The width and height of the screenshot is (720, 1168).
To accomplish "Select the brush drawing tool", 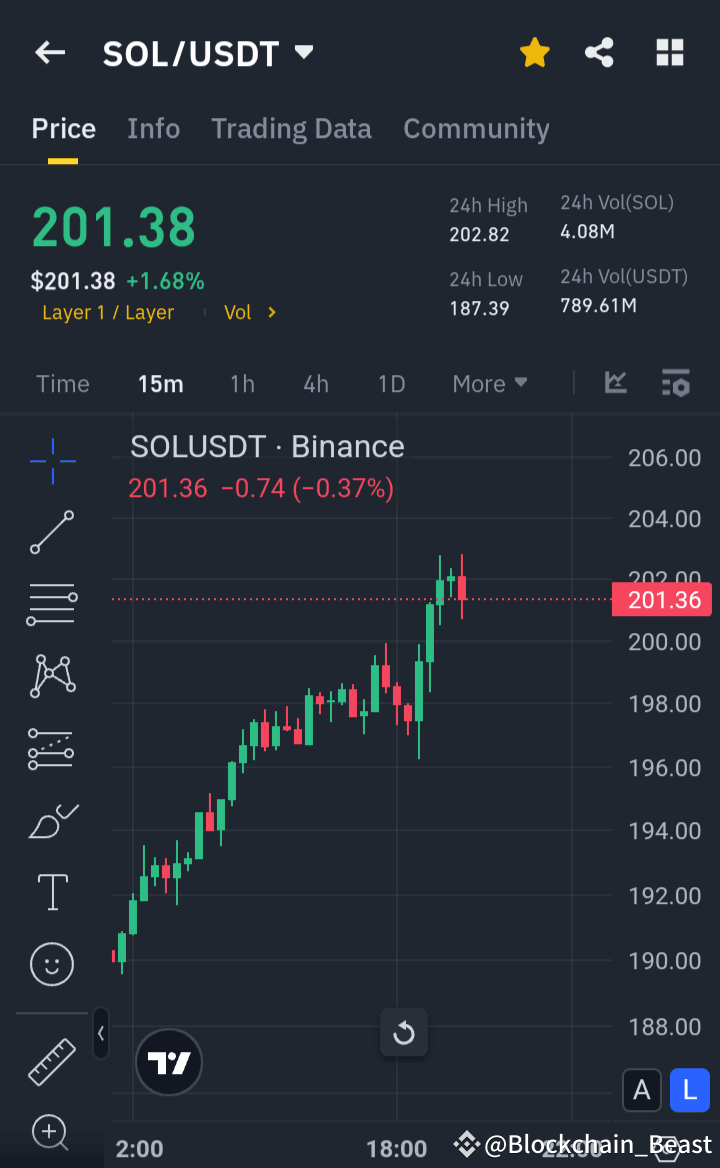I will [51, 820].
